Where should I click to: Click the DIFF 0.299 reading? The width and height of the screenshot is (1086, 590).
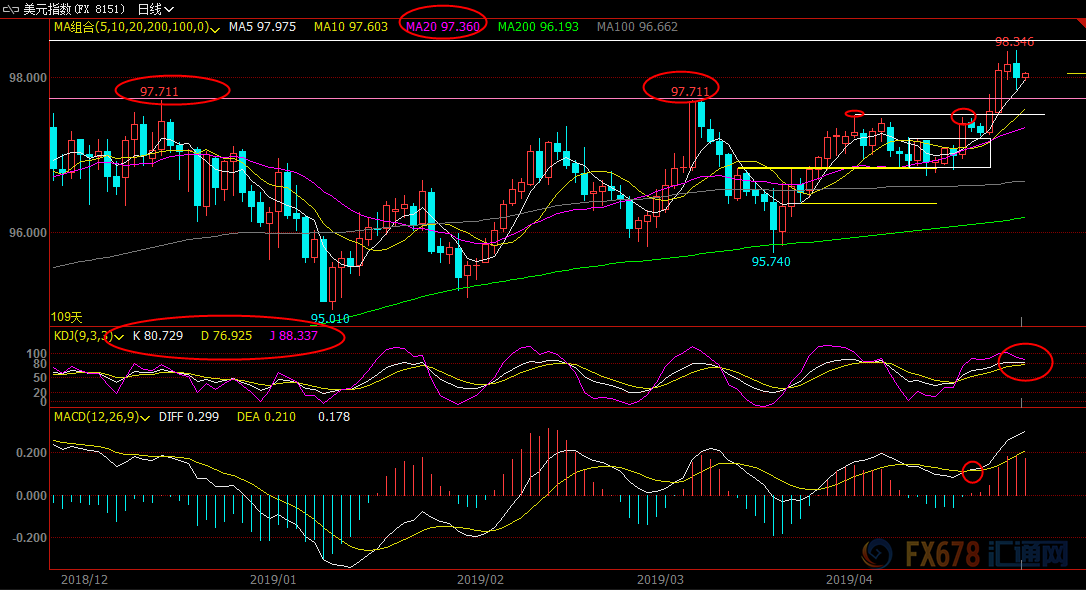(x=189, y=417)
